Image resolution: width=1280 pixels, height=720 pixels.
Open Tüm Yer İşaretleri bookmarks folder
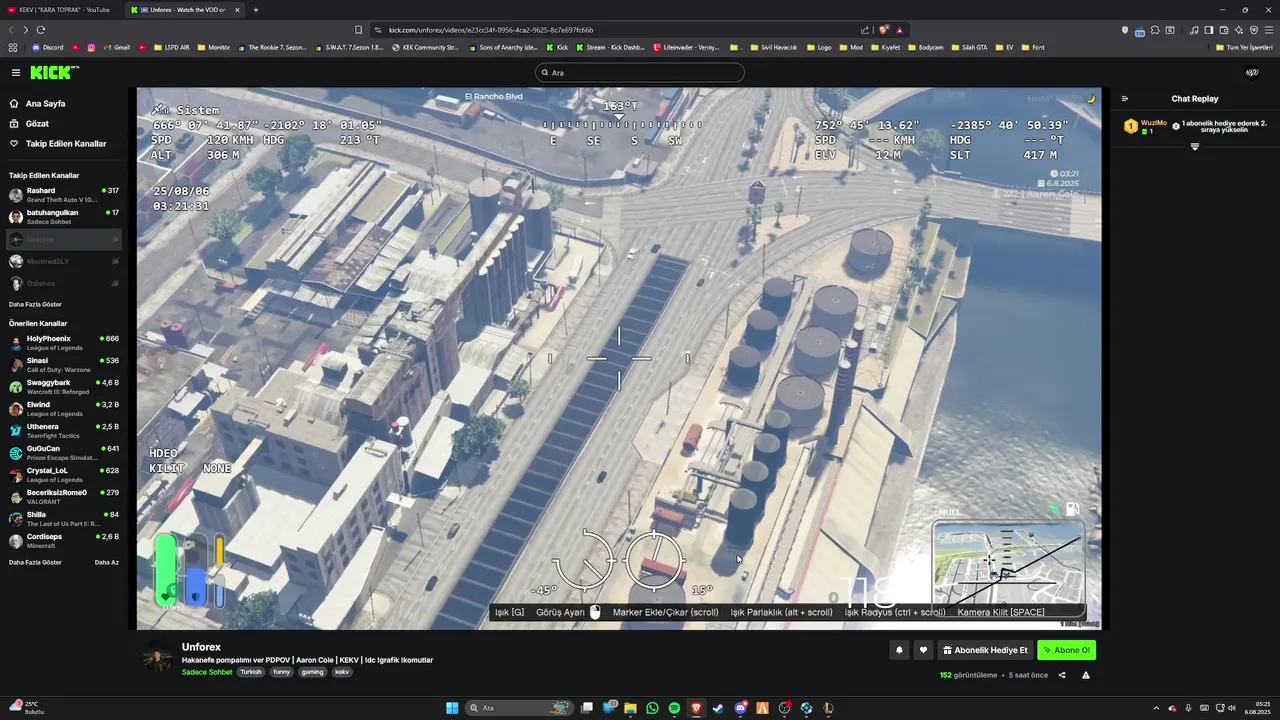(1245, 47)
